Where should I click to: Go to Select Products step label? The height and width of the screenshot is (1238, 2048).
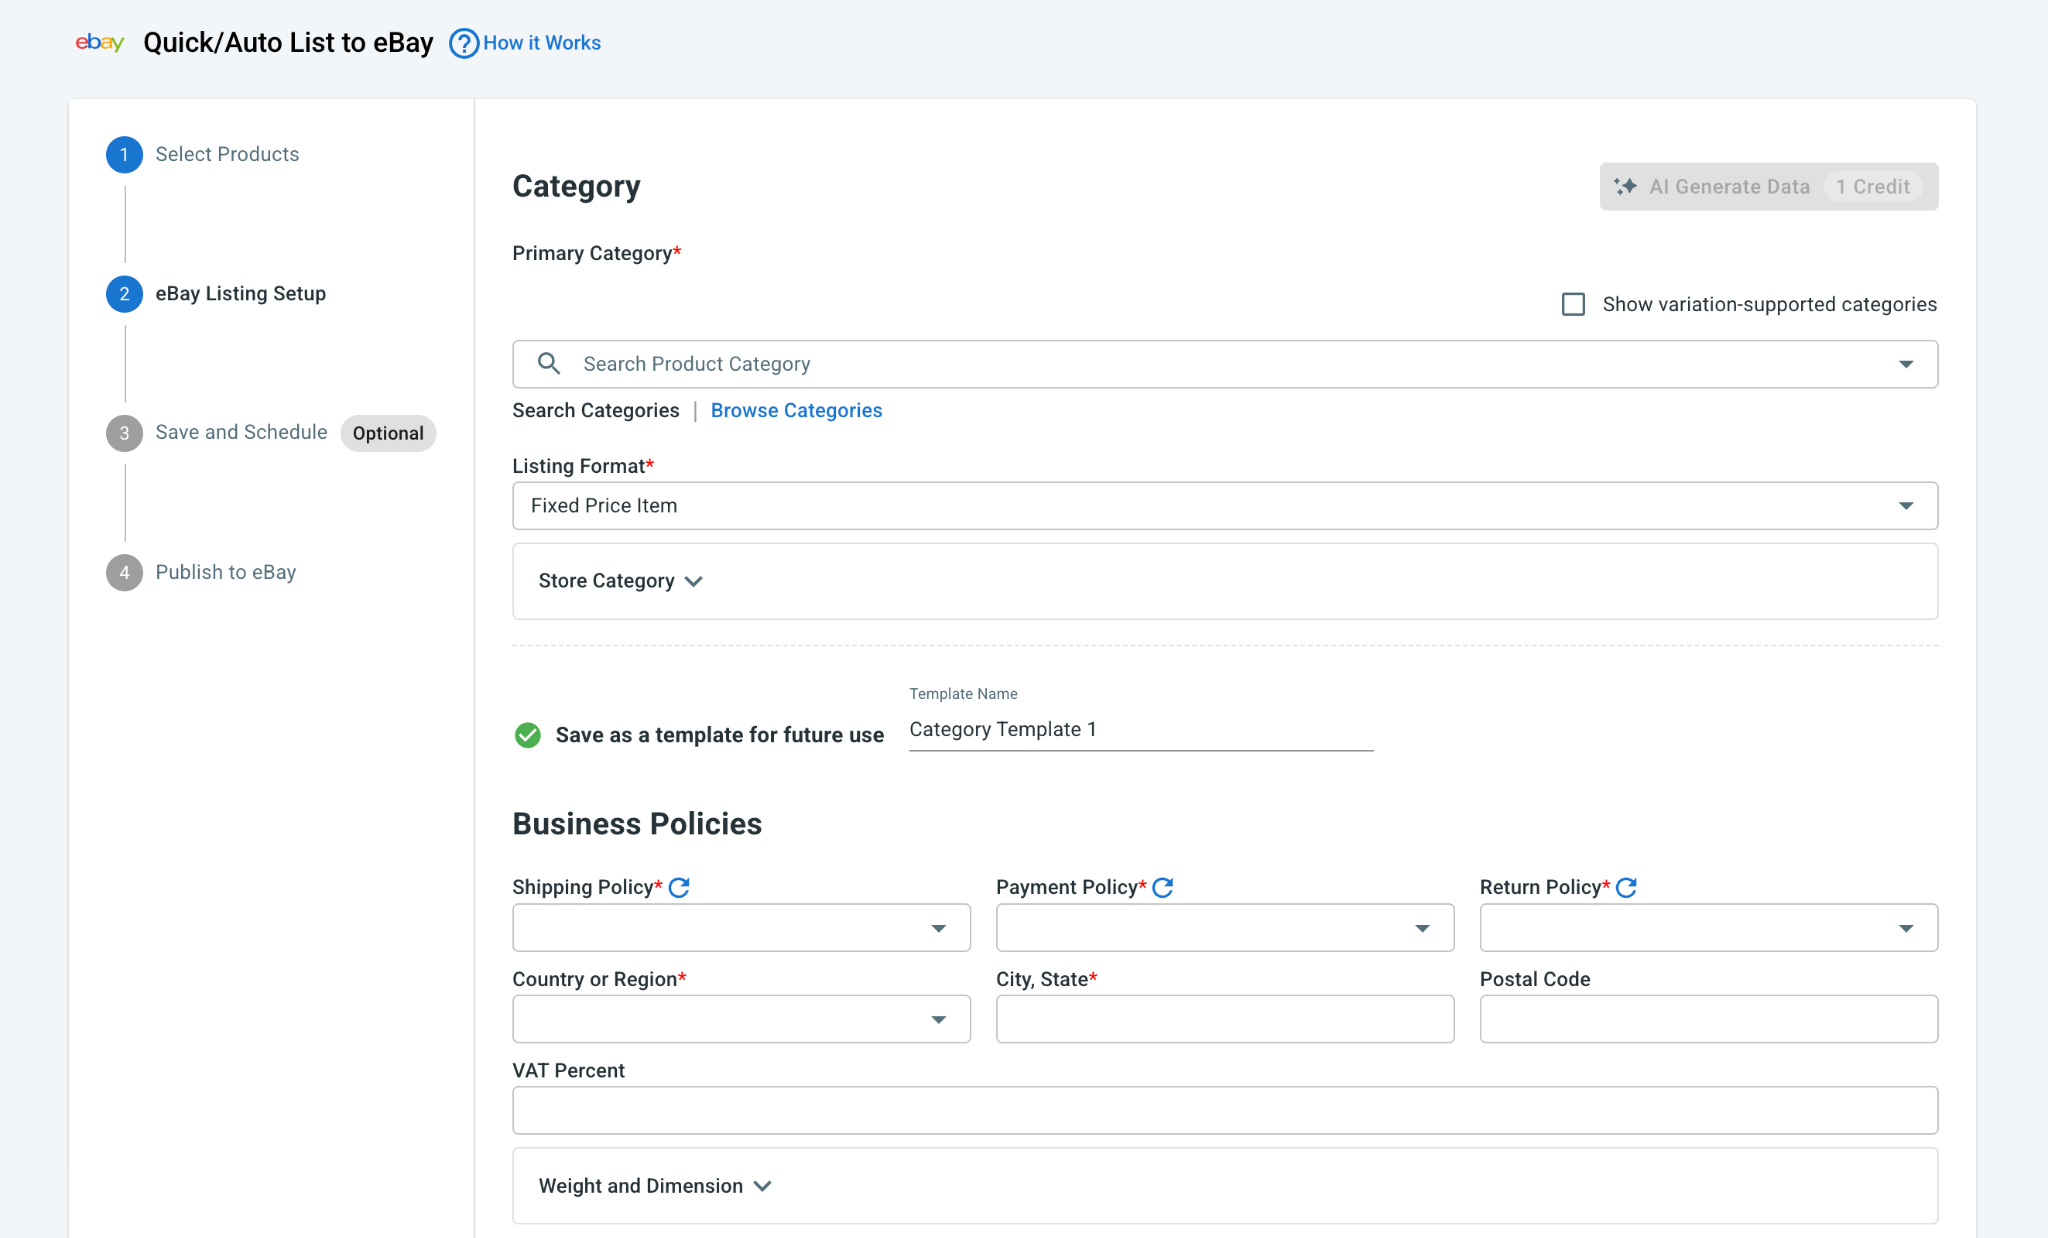point(227,154)
